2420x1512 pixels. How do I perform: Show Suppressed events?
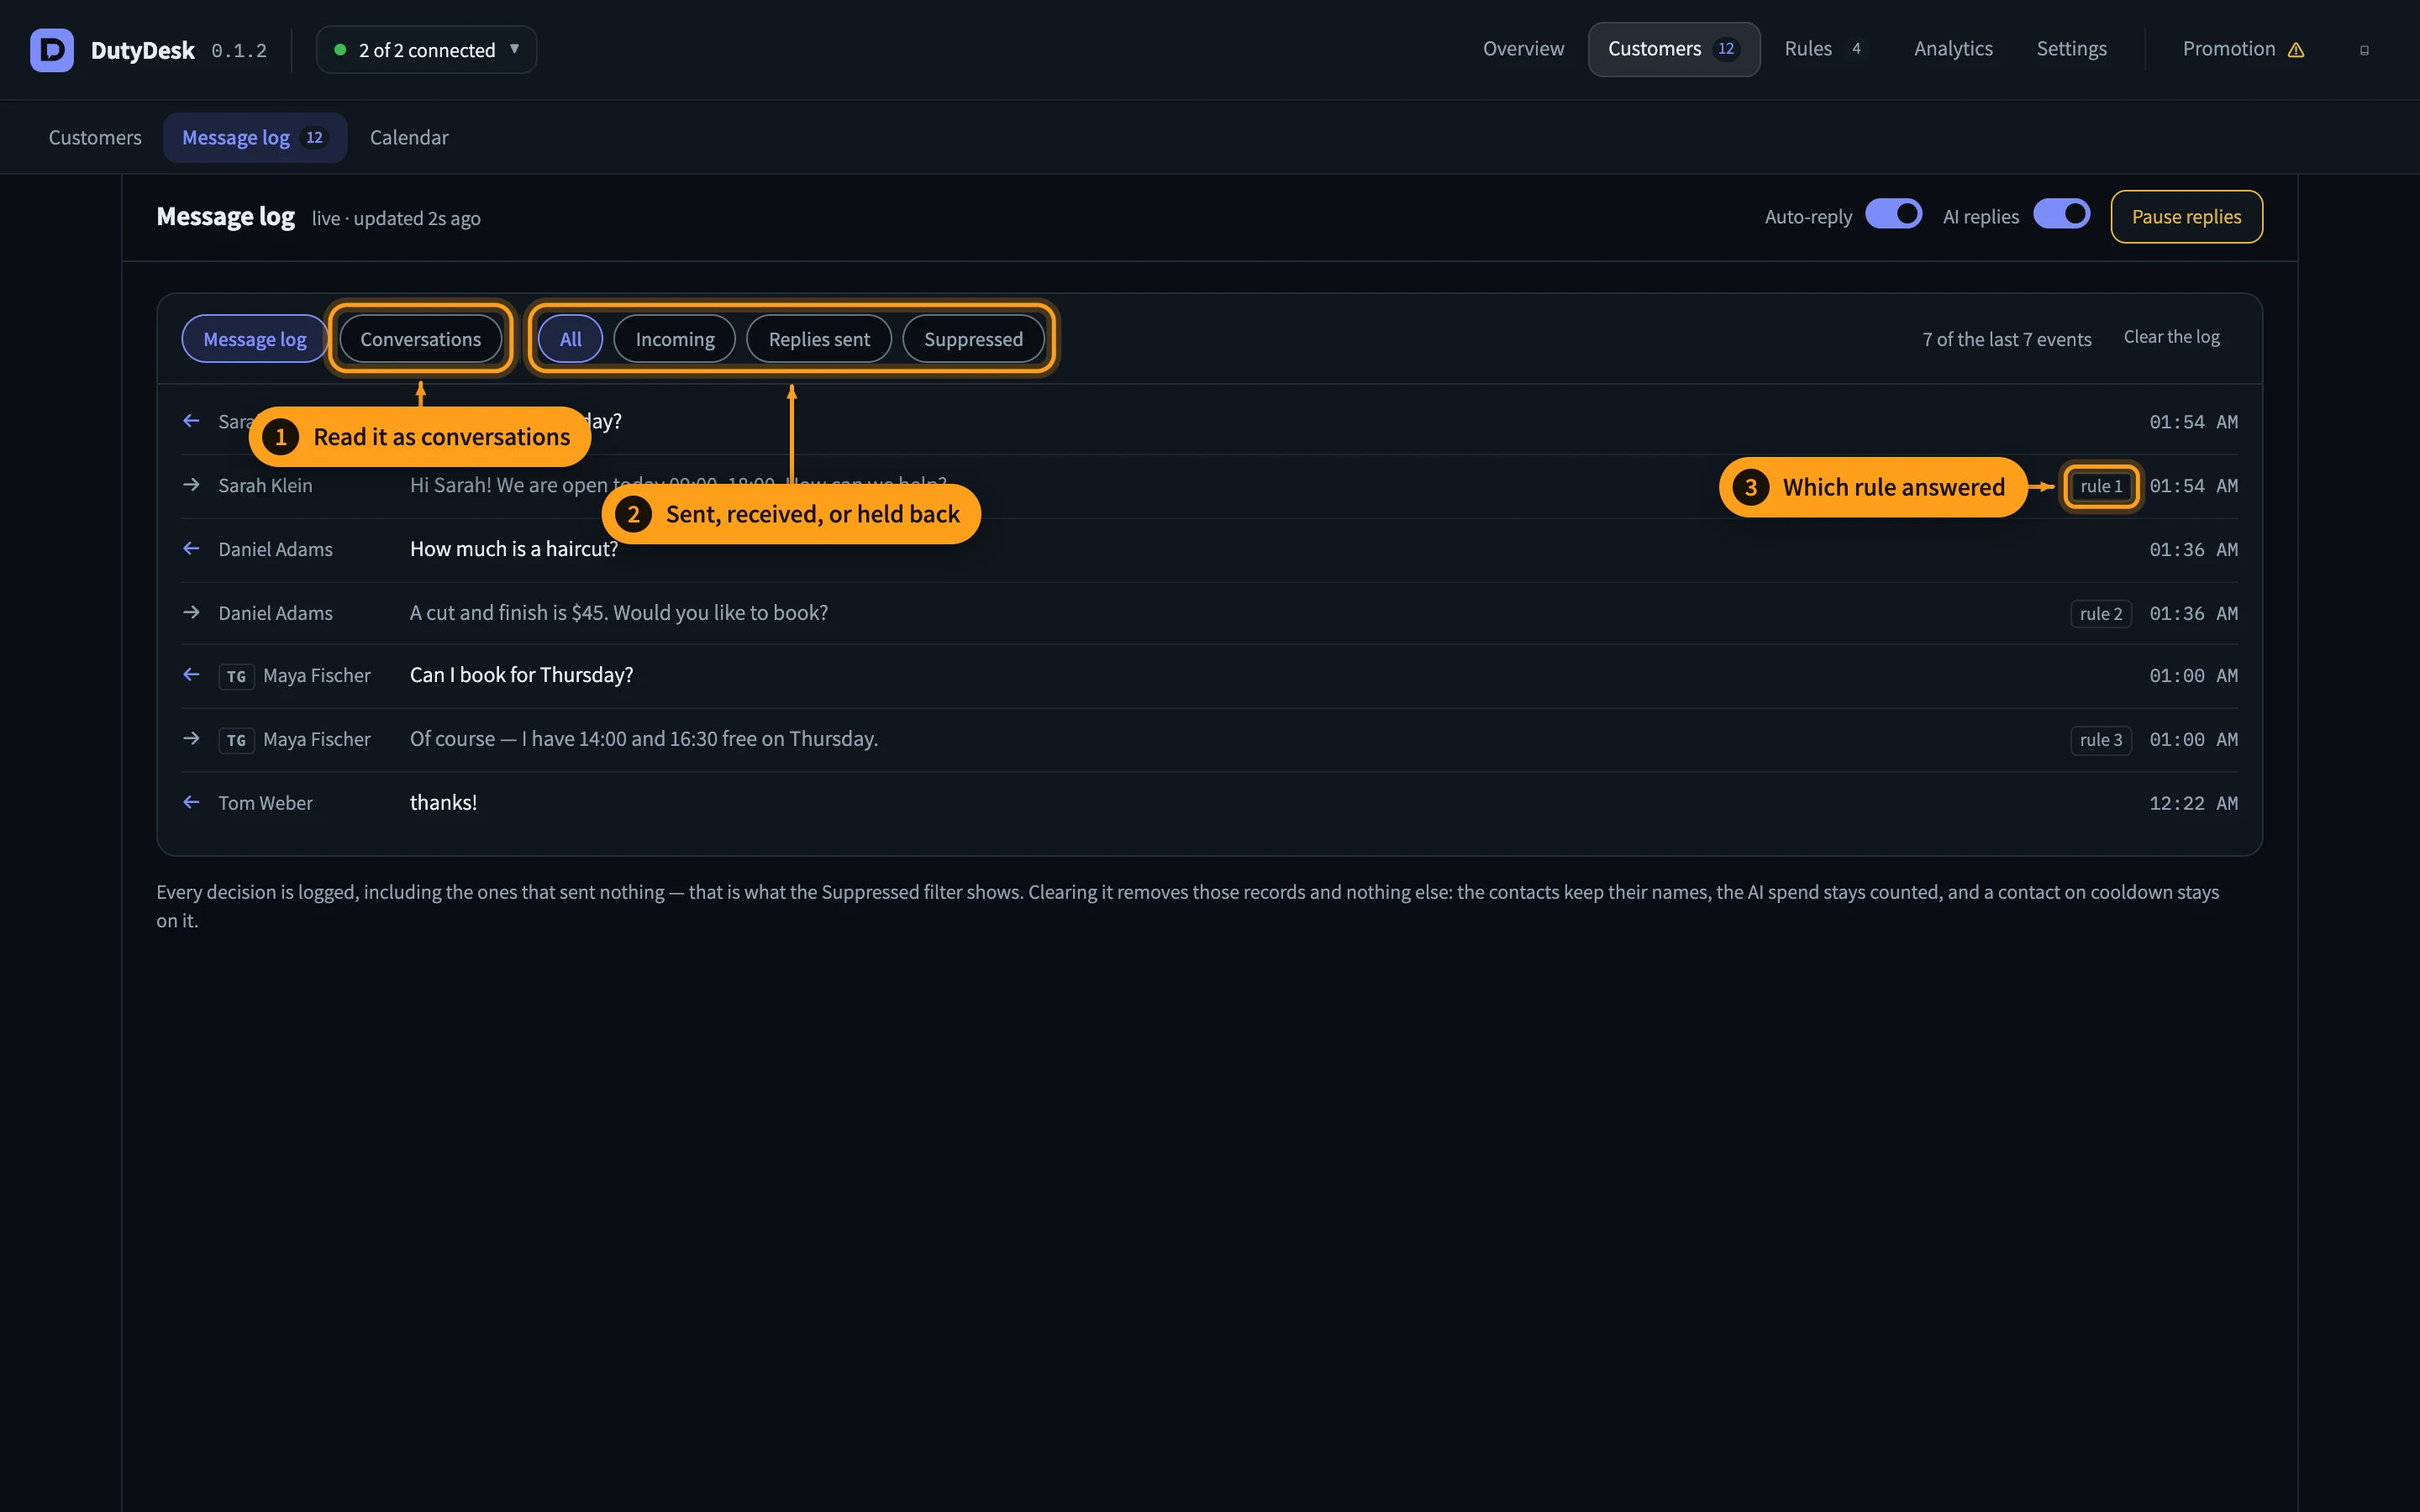point(973,339)
